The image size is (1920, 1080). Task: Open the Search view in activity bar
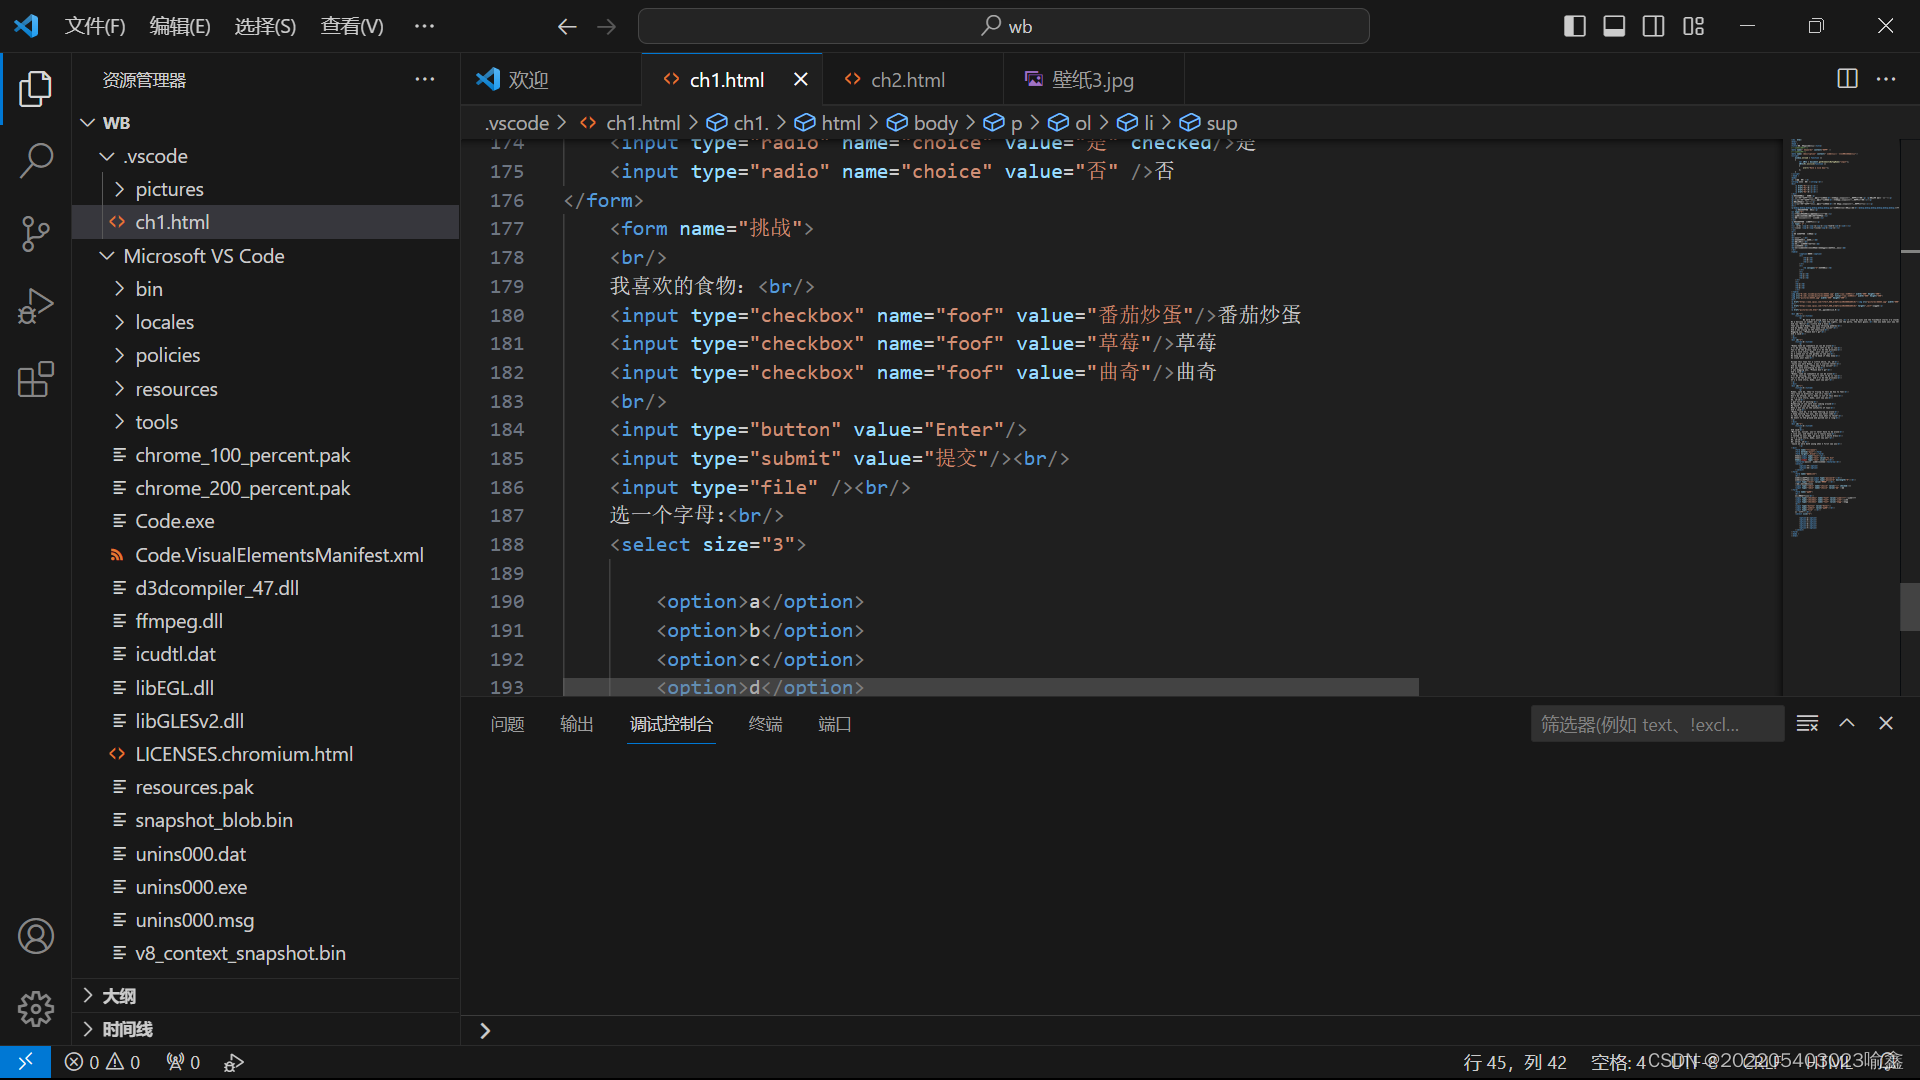(36, 160)
